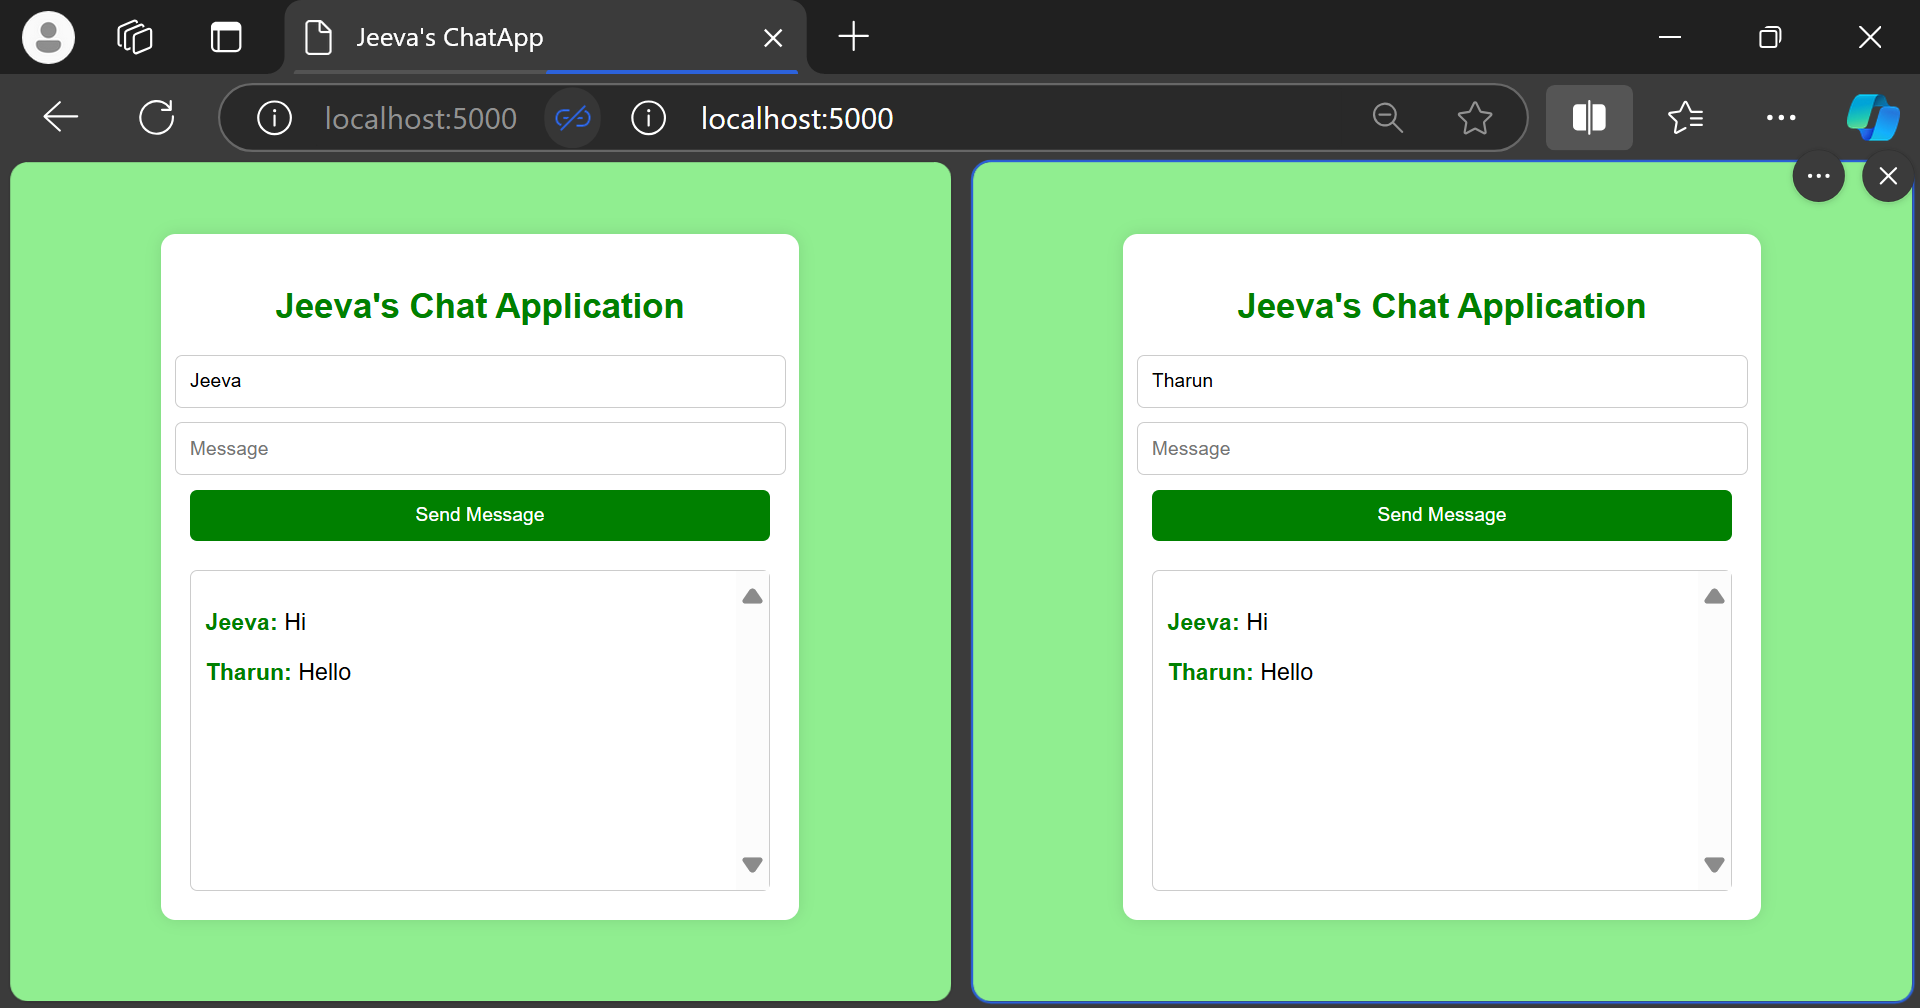Close the right split pane

click(x=1888, y=176)
